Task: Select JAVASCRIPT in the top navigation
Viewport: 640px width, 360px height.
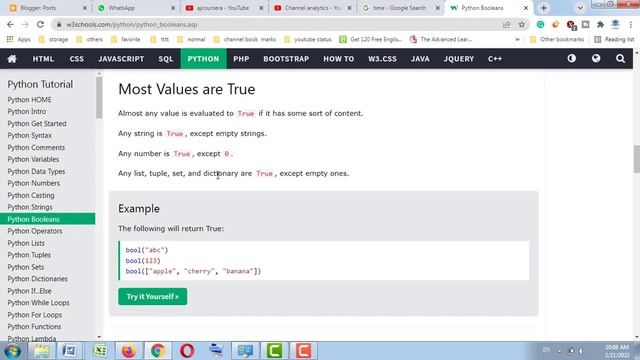Action: 121,59
